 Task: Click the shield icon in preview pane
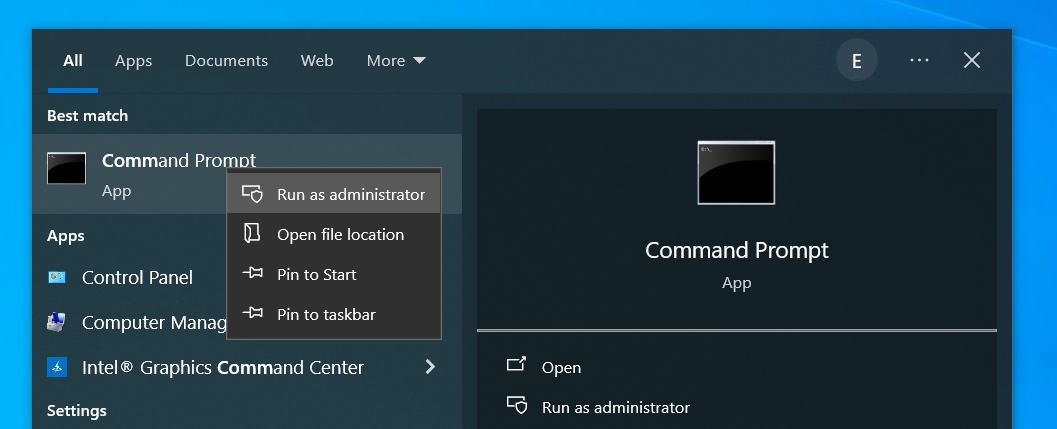click(x=517, y=405)
